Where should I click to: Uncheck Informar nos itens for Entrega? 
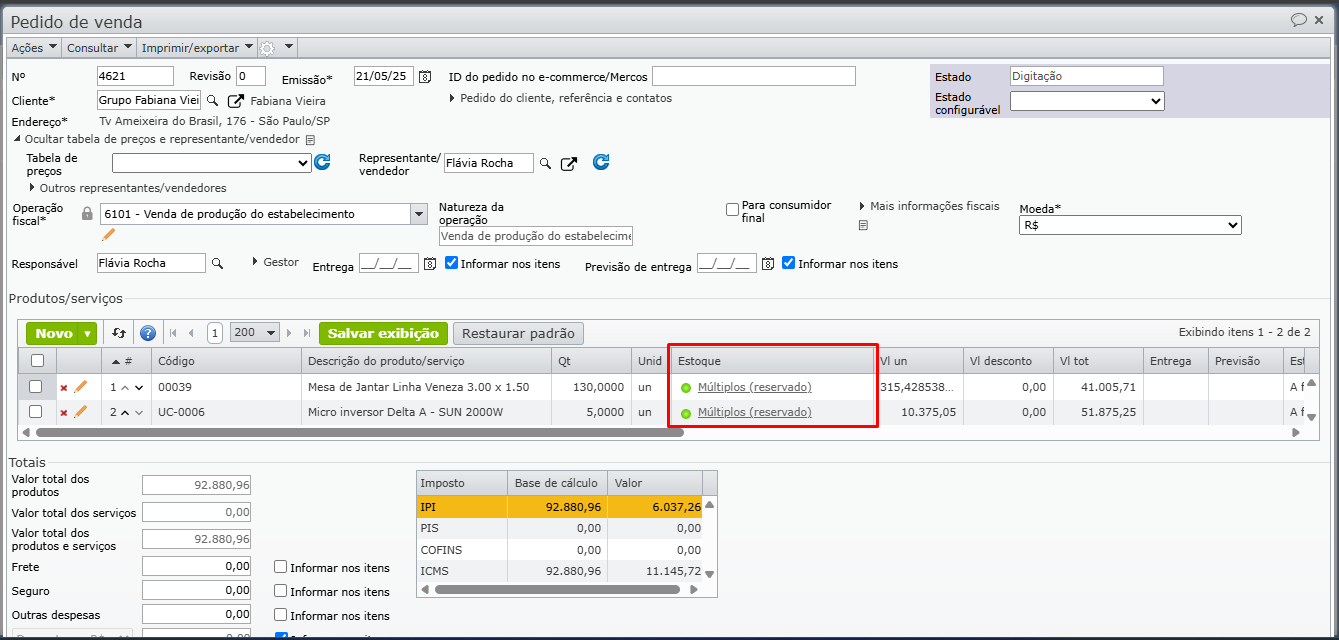pos(451,263)
